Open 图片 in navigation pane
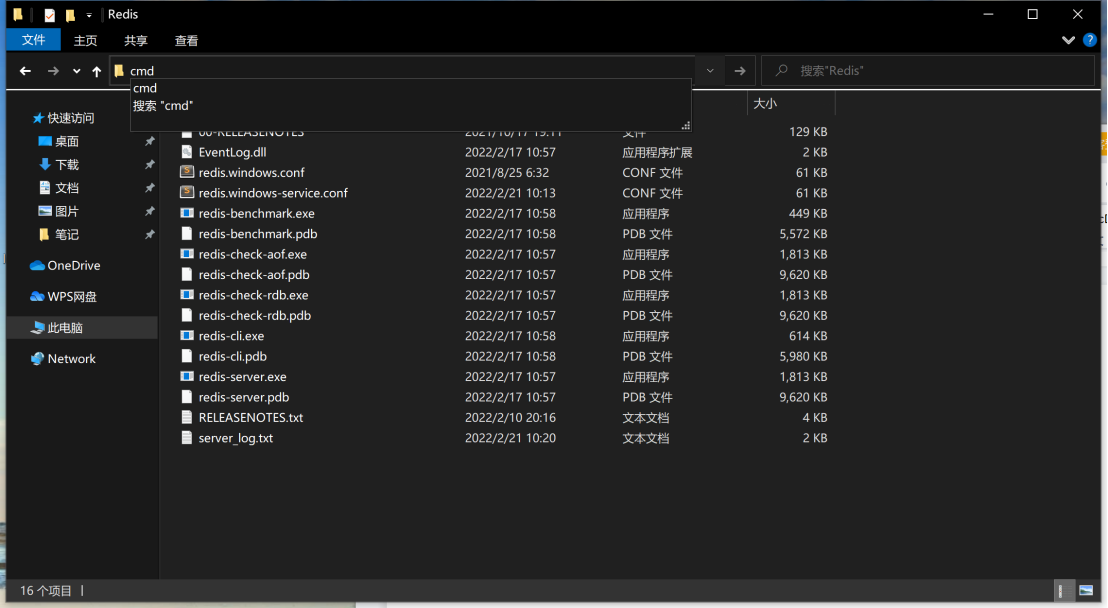 click(x=67, y=211)
